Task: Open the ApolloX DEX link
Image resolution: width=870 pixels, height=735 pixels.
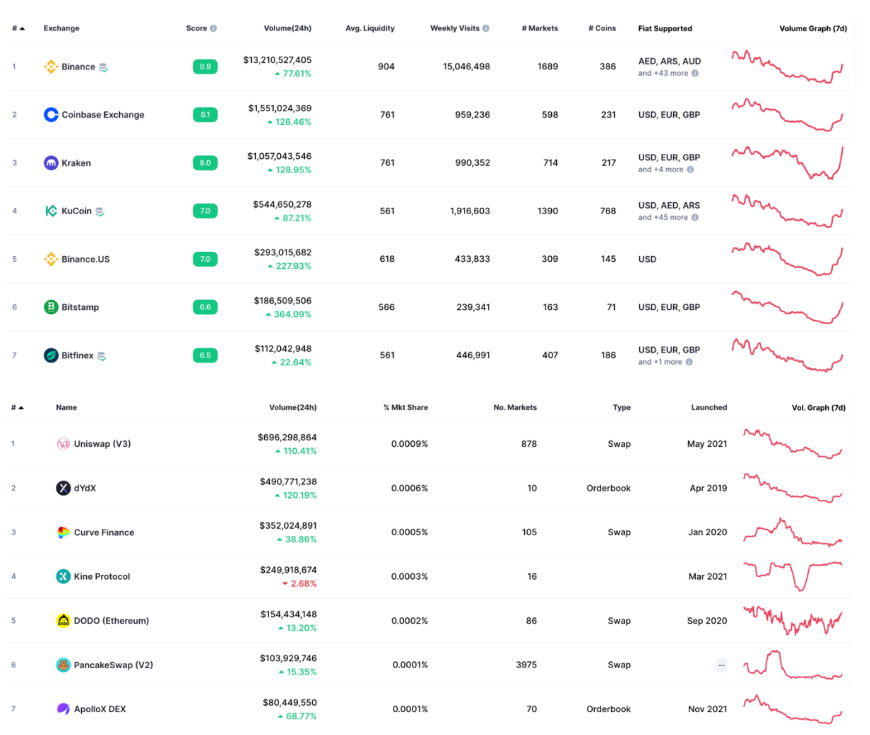Action: [100, 709]
